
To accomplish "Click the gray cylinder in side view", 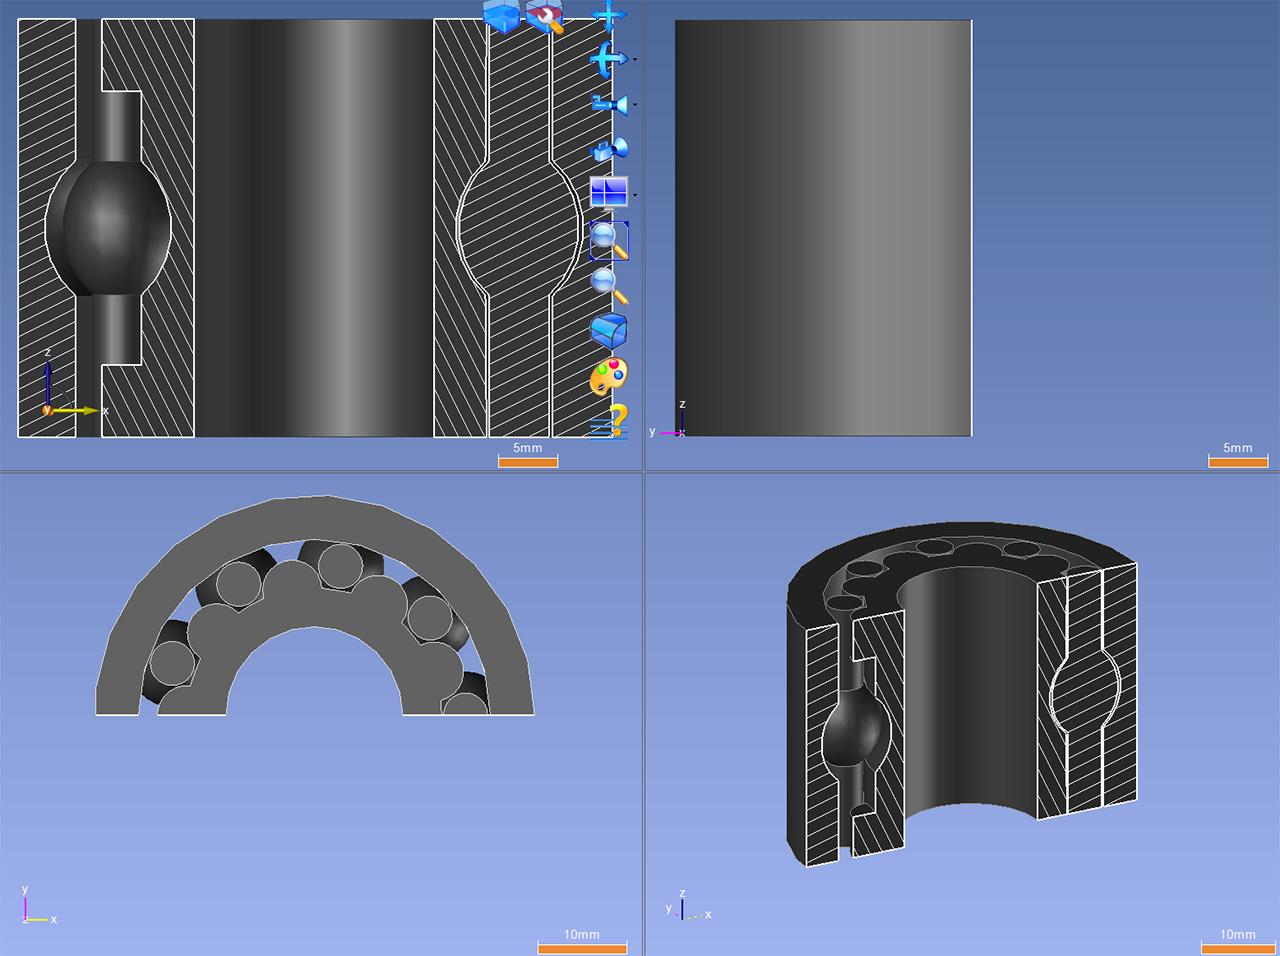I will [x=823, y=228].
